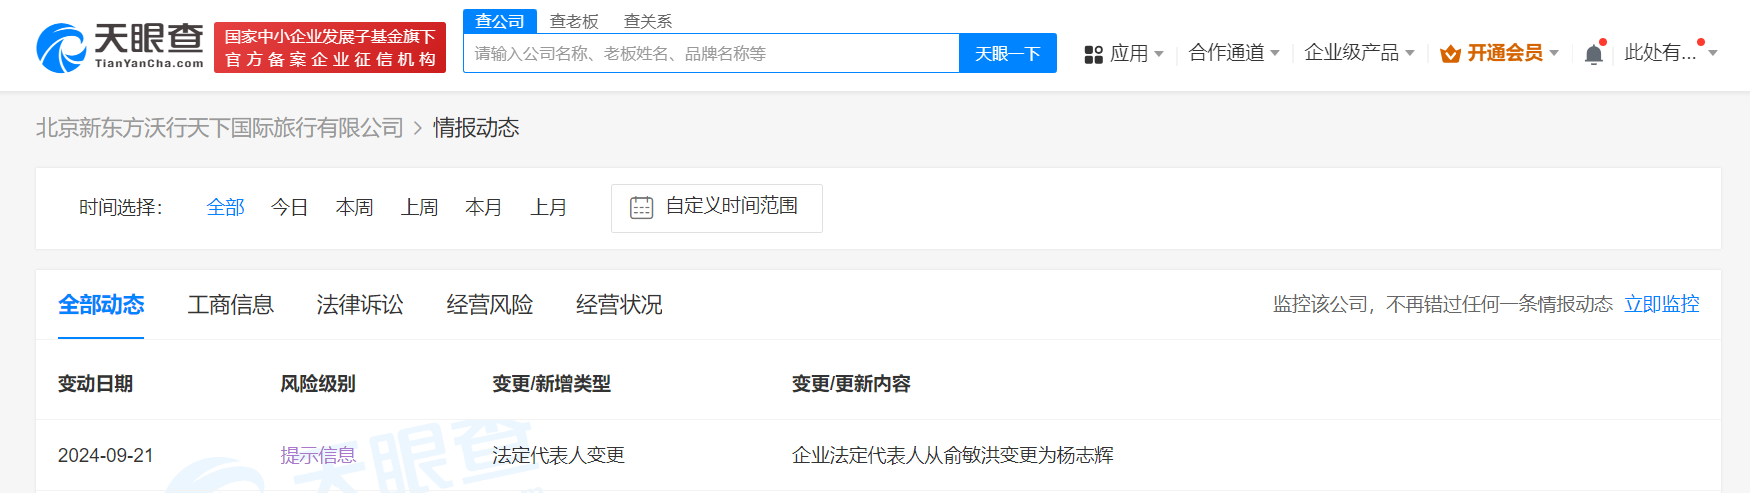Switch to the 工商信息 tab
Viewport: 1750px width, 493px height.
click(x=231, y=304)
